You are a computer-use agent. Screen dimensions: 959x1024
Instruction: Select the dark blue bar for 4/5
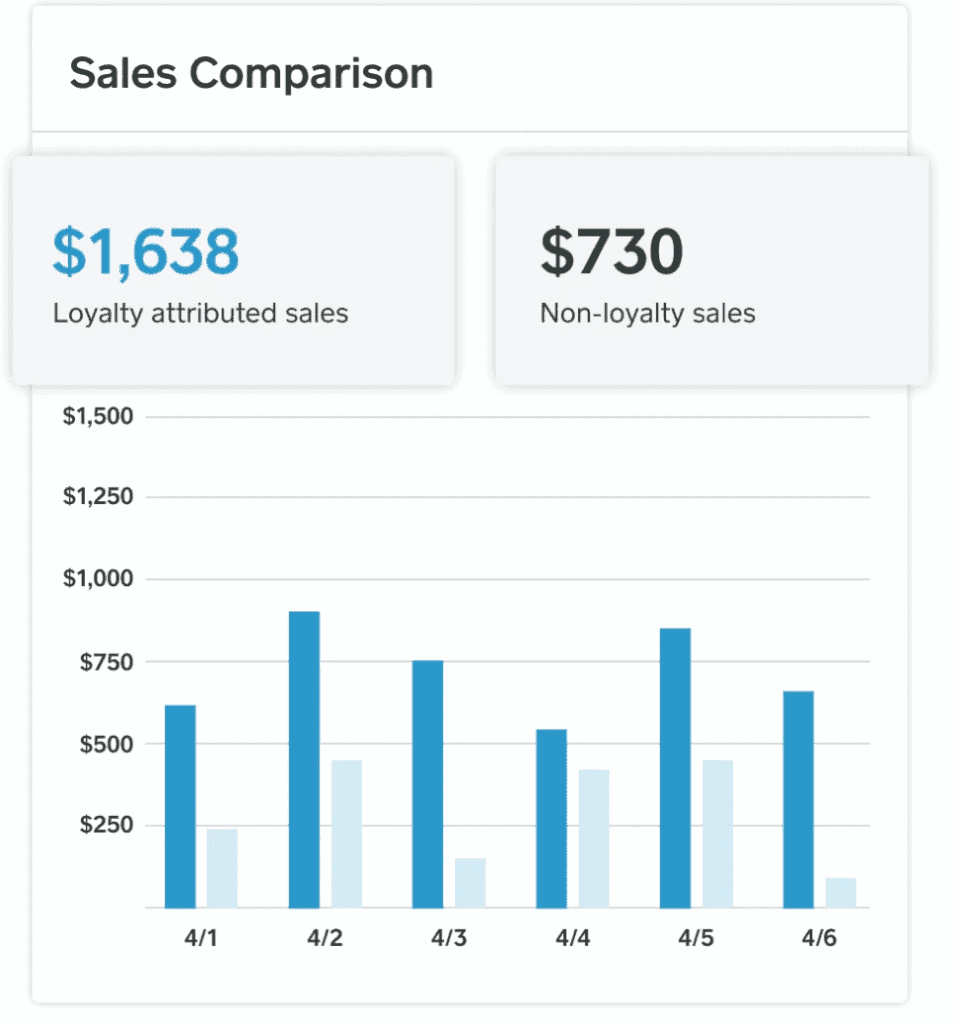[x=675, y=767]
